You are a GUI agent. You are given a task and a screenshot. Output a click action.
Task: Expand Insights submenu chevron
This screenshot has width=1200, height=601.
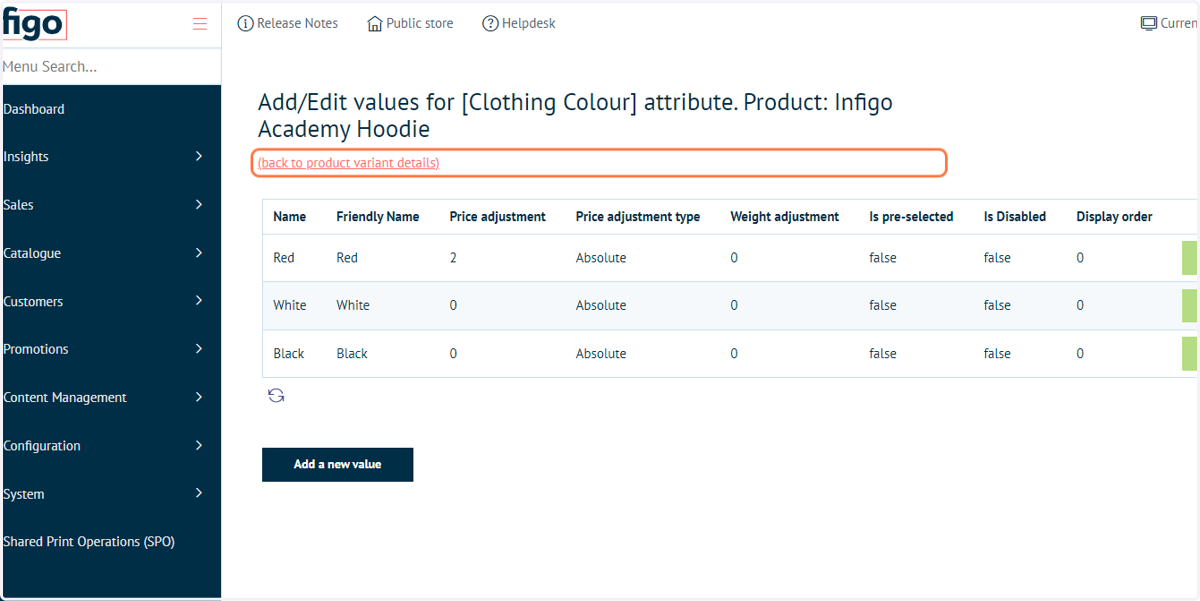coord(199,156)
